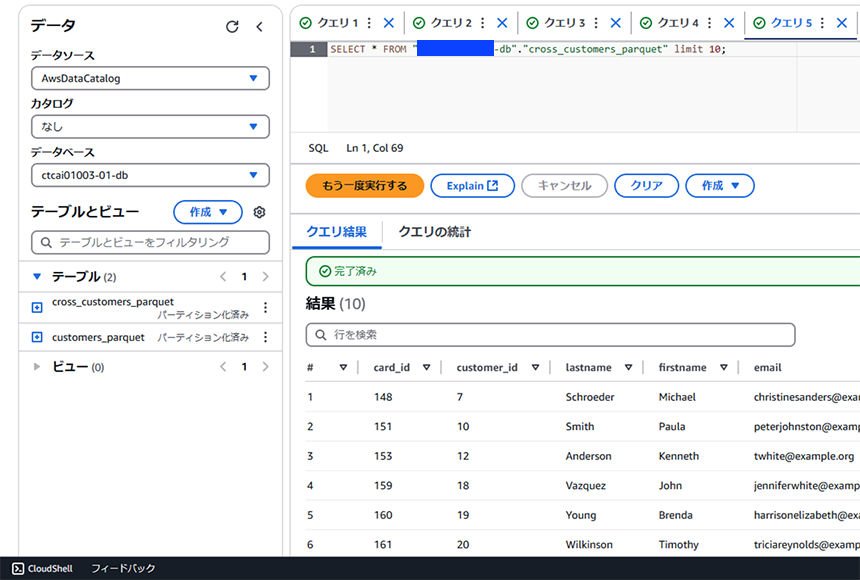The image size is (860, 580).
Task: Open options menu of クエリ 5 tab
Action: [822, 22]
